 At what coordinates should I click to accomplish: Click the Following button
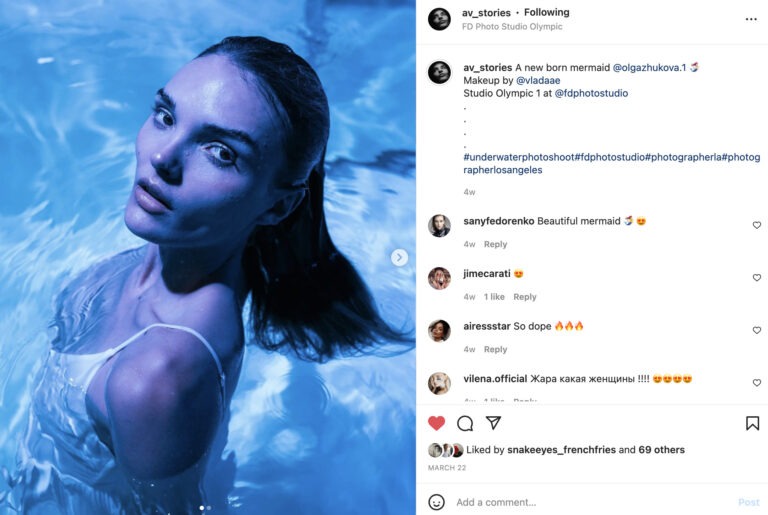click(x=547, y=12)
